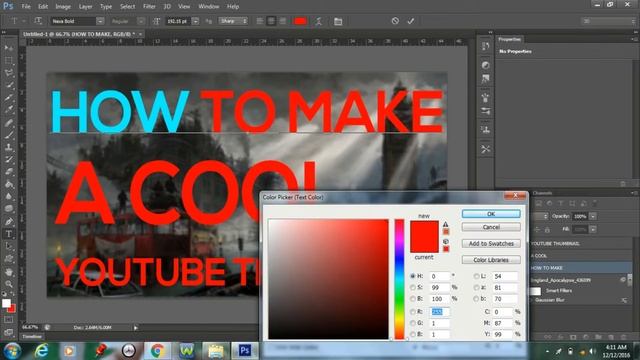The height and width of the screenshot is (360, 640).
Task: Select the R red radio button
Action: 412,312
